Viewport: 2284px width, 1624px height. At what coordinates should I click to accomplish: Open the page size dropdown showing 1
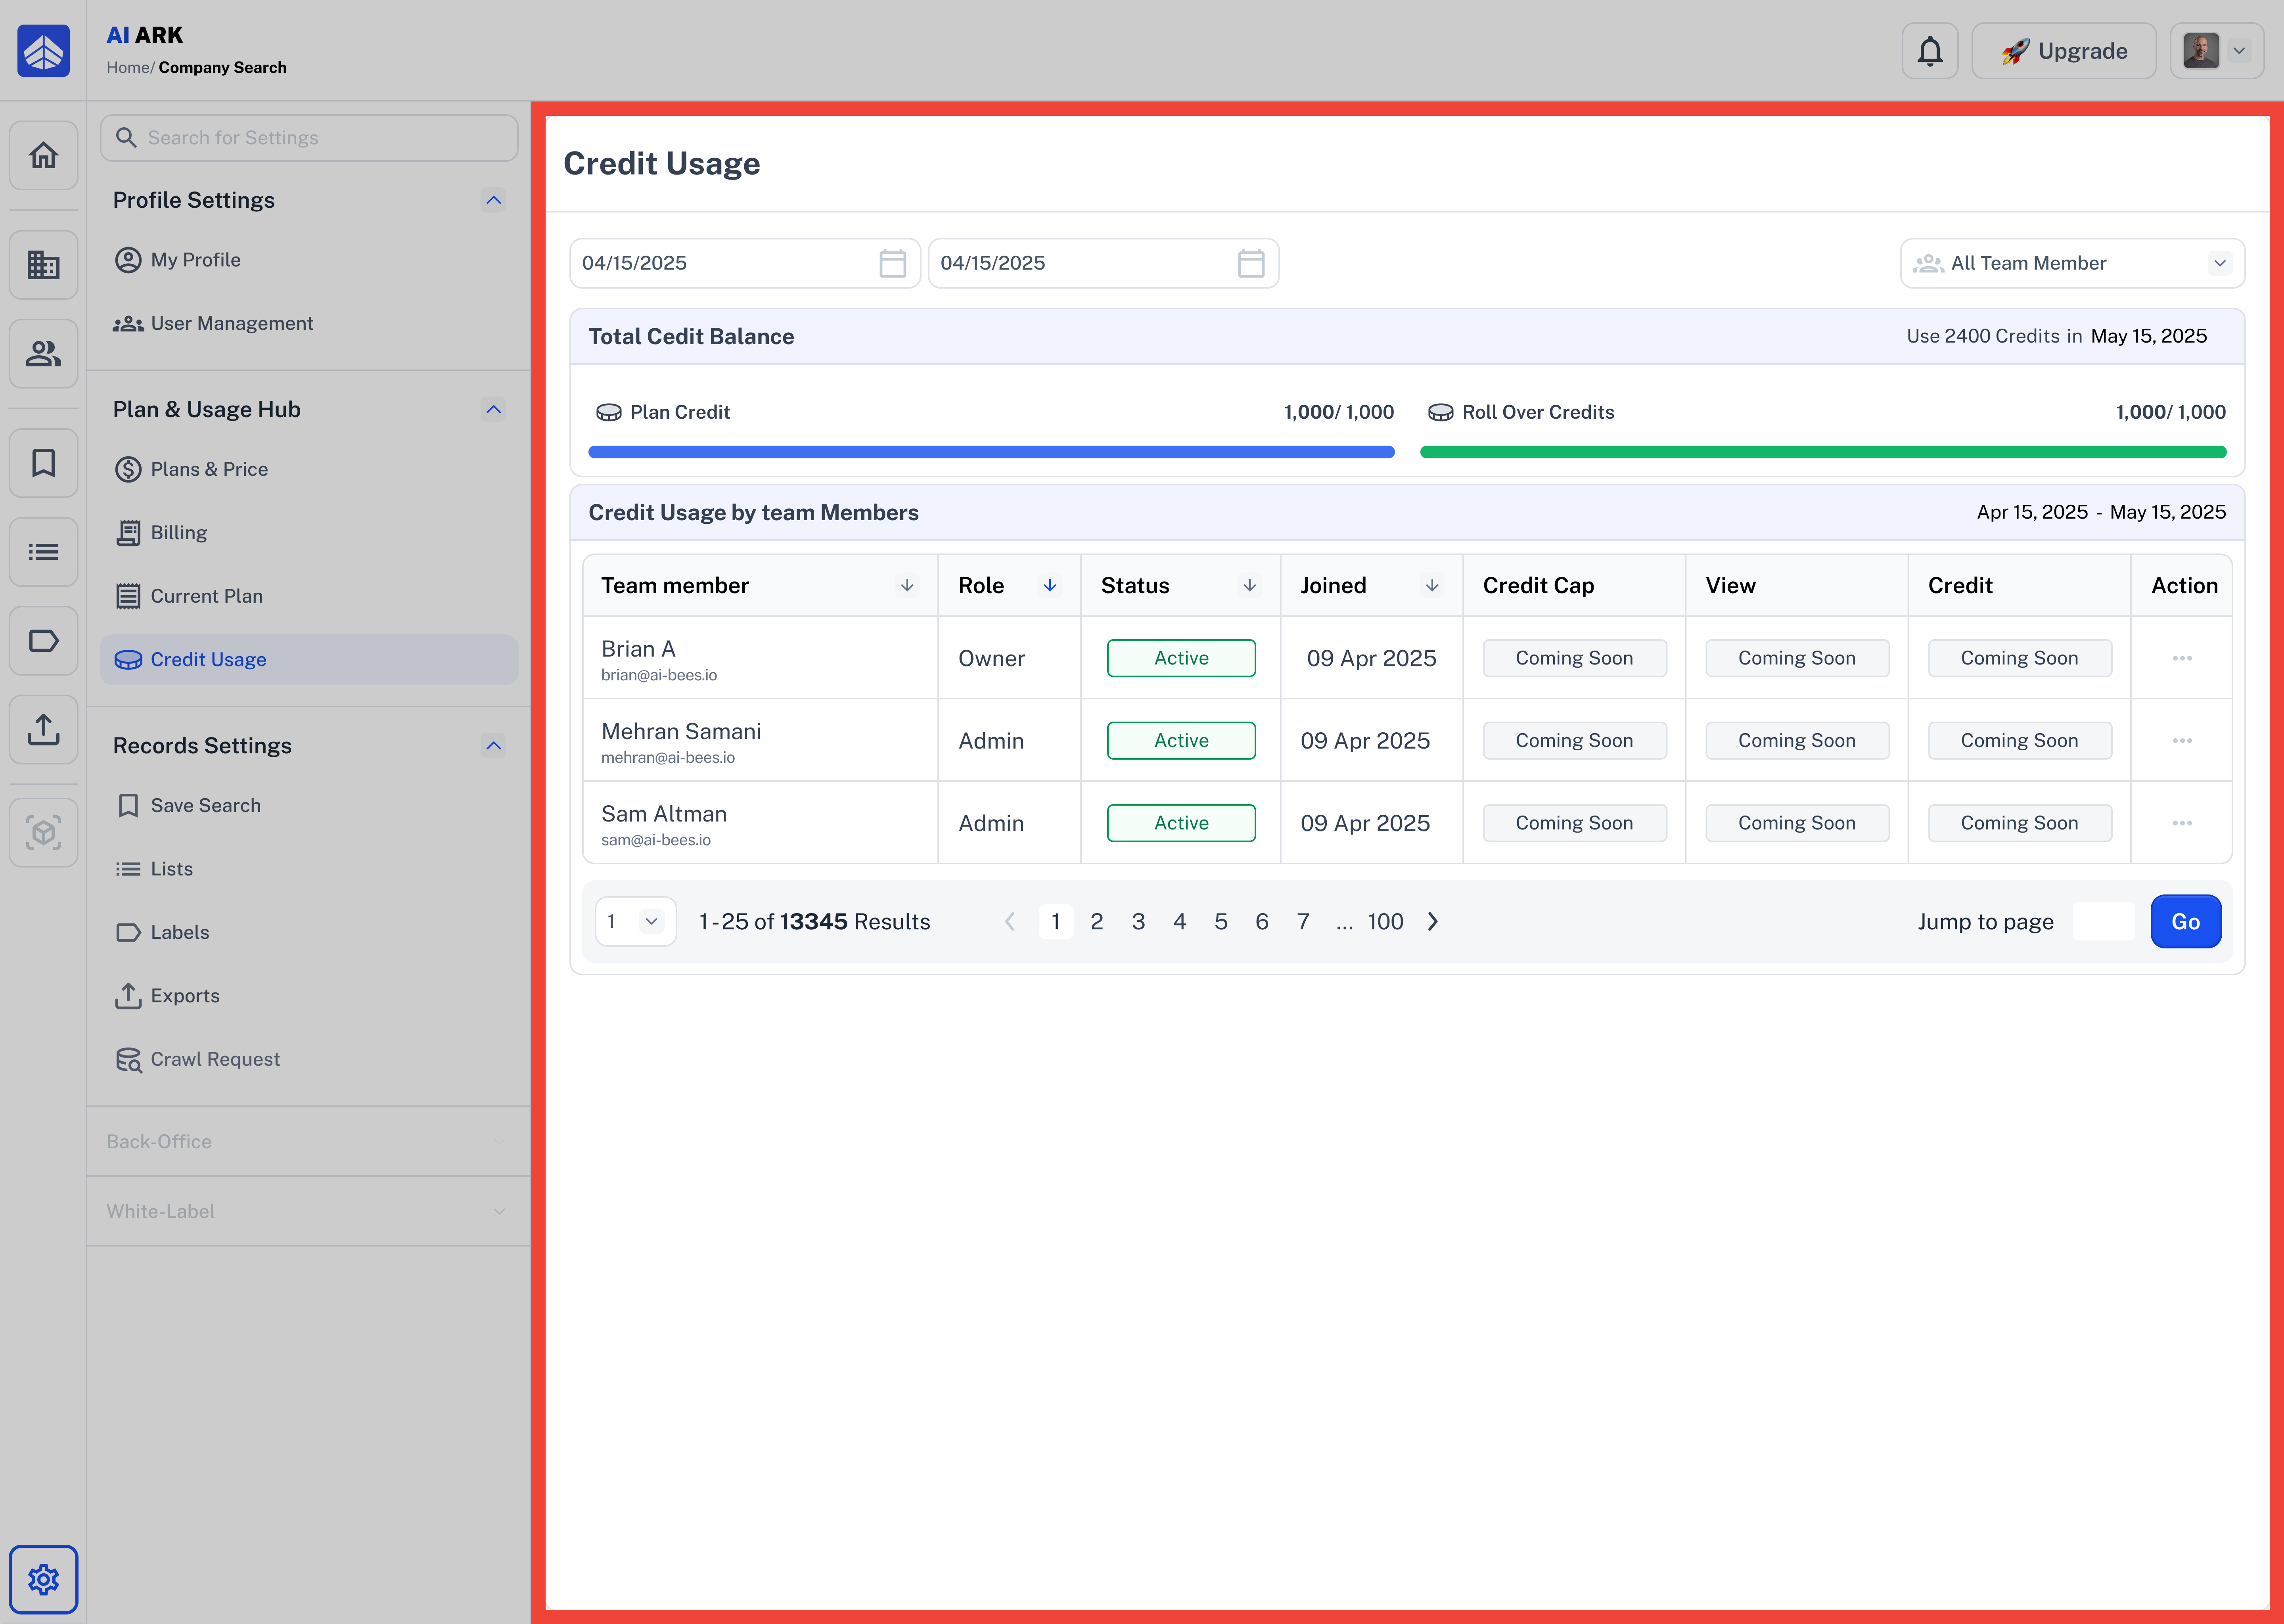pyautogui.click(x=636, y=921)
